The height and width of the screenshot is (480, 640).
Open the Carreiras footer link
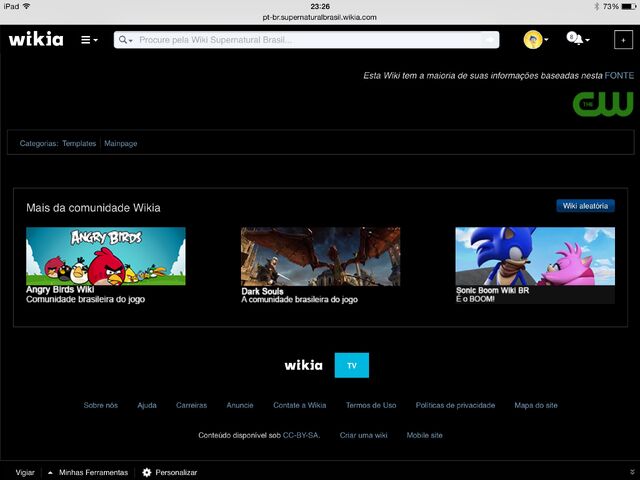191,405
